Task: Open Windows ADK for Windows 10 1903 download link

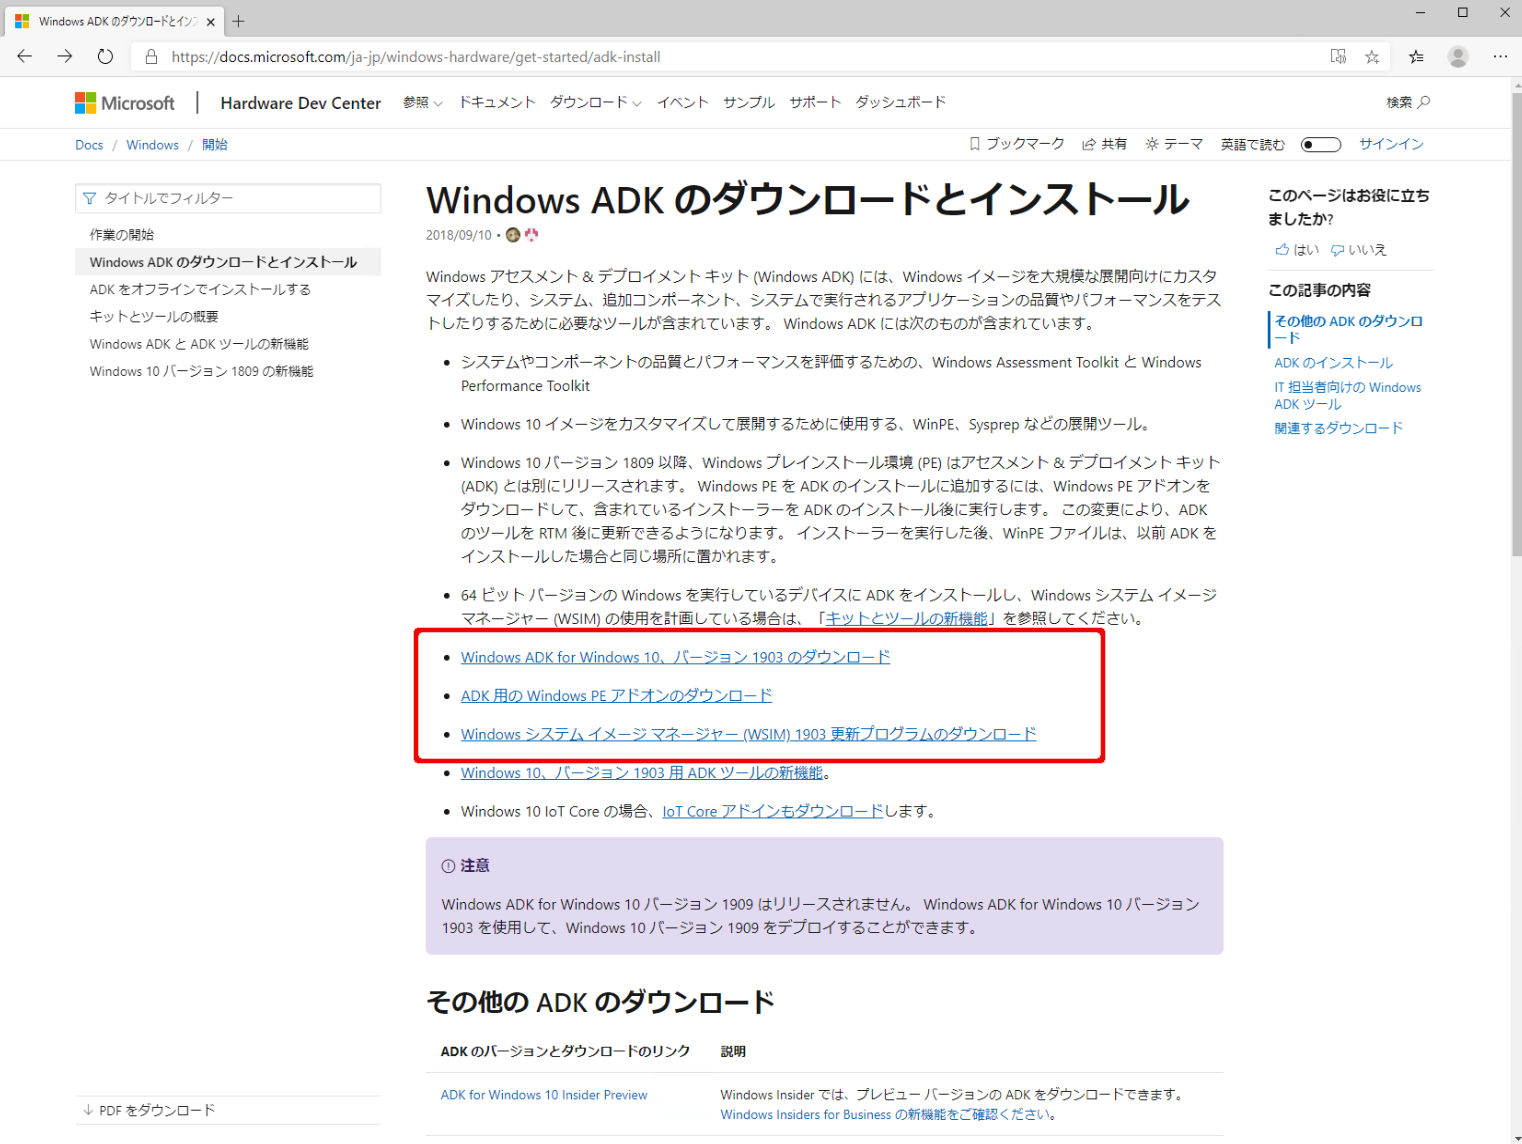Action: 675,657
